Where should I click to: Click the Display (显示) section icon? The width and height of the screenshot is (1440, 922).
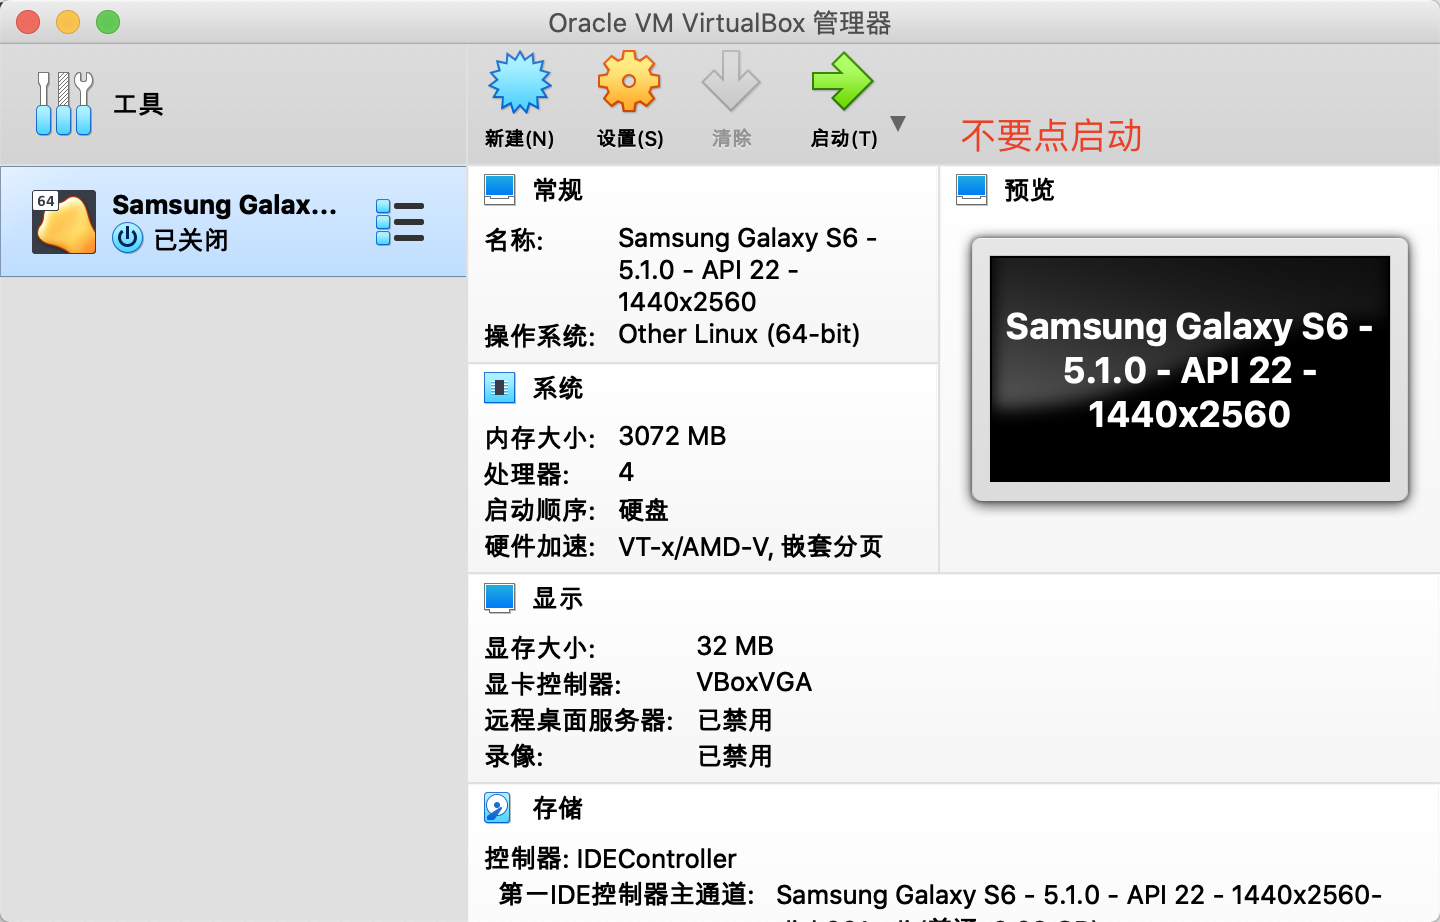(x=500, y=598)
